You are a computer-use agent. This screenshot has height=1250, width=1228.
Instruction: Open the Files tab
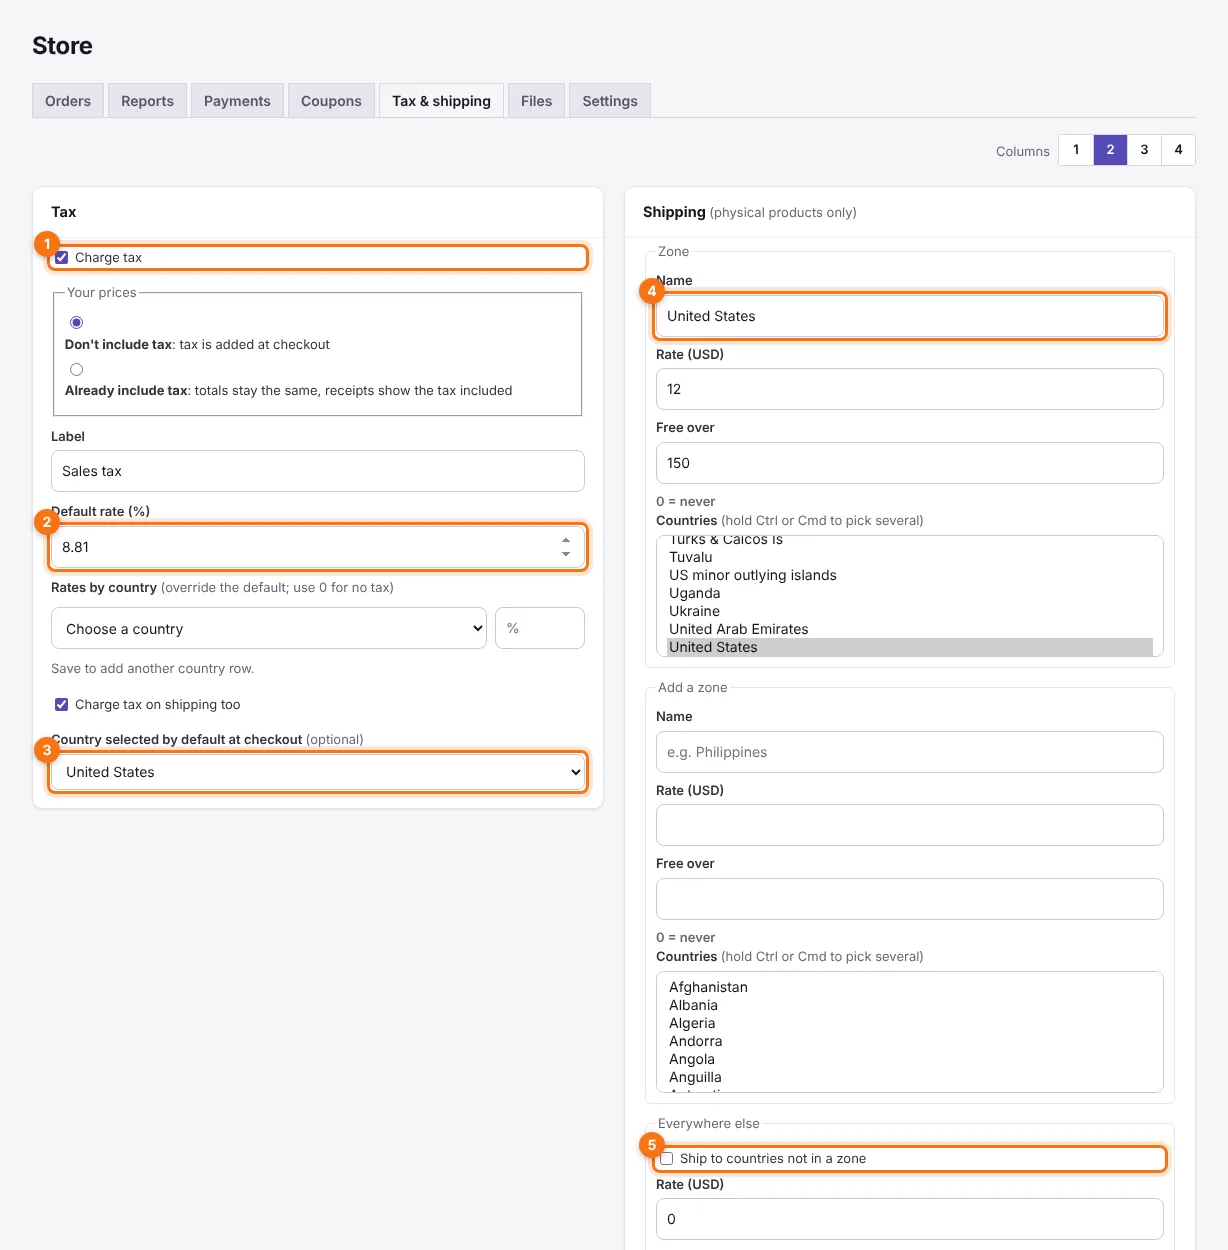(536, 101)
